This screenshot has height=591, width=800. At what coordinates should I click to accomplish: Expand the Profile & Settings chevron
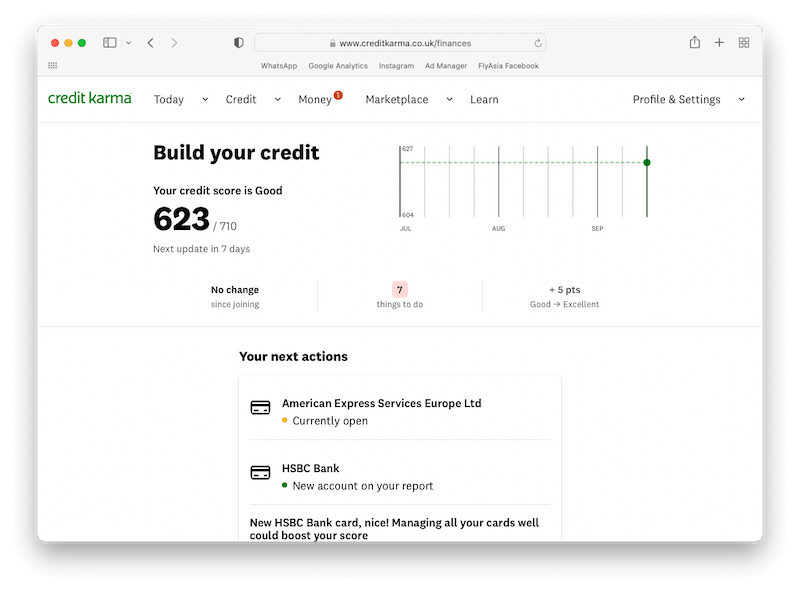coord(741,100)
